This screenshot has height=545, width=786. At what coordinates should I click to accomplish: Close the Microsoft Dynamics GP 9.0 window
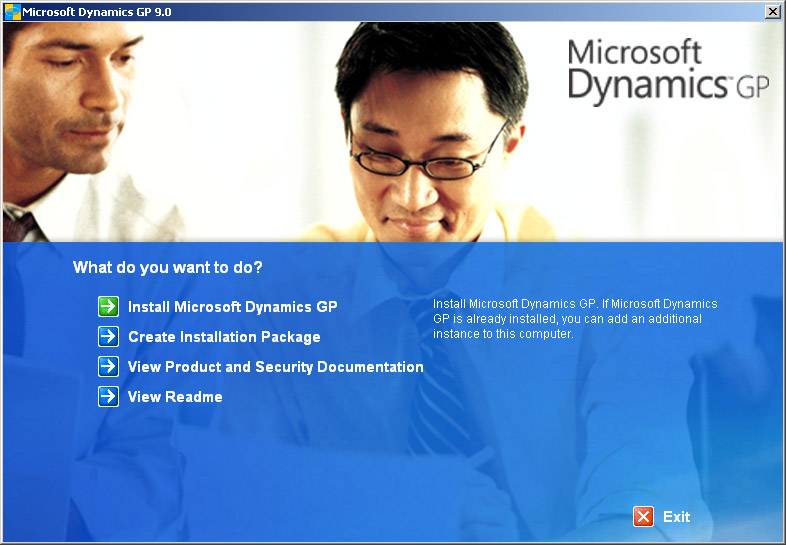click(x=772, y=12)
